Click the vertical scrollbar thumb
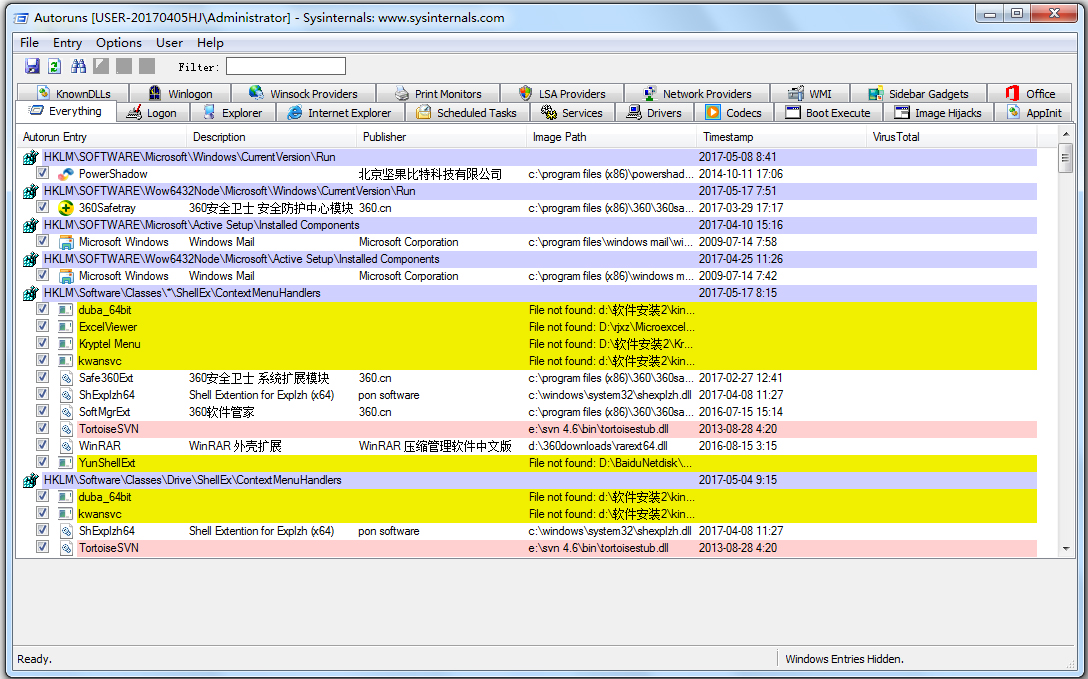 coord(1066,158)
